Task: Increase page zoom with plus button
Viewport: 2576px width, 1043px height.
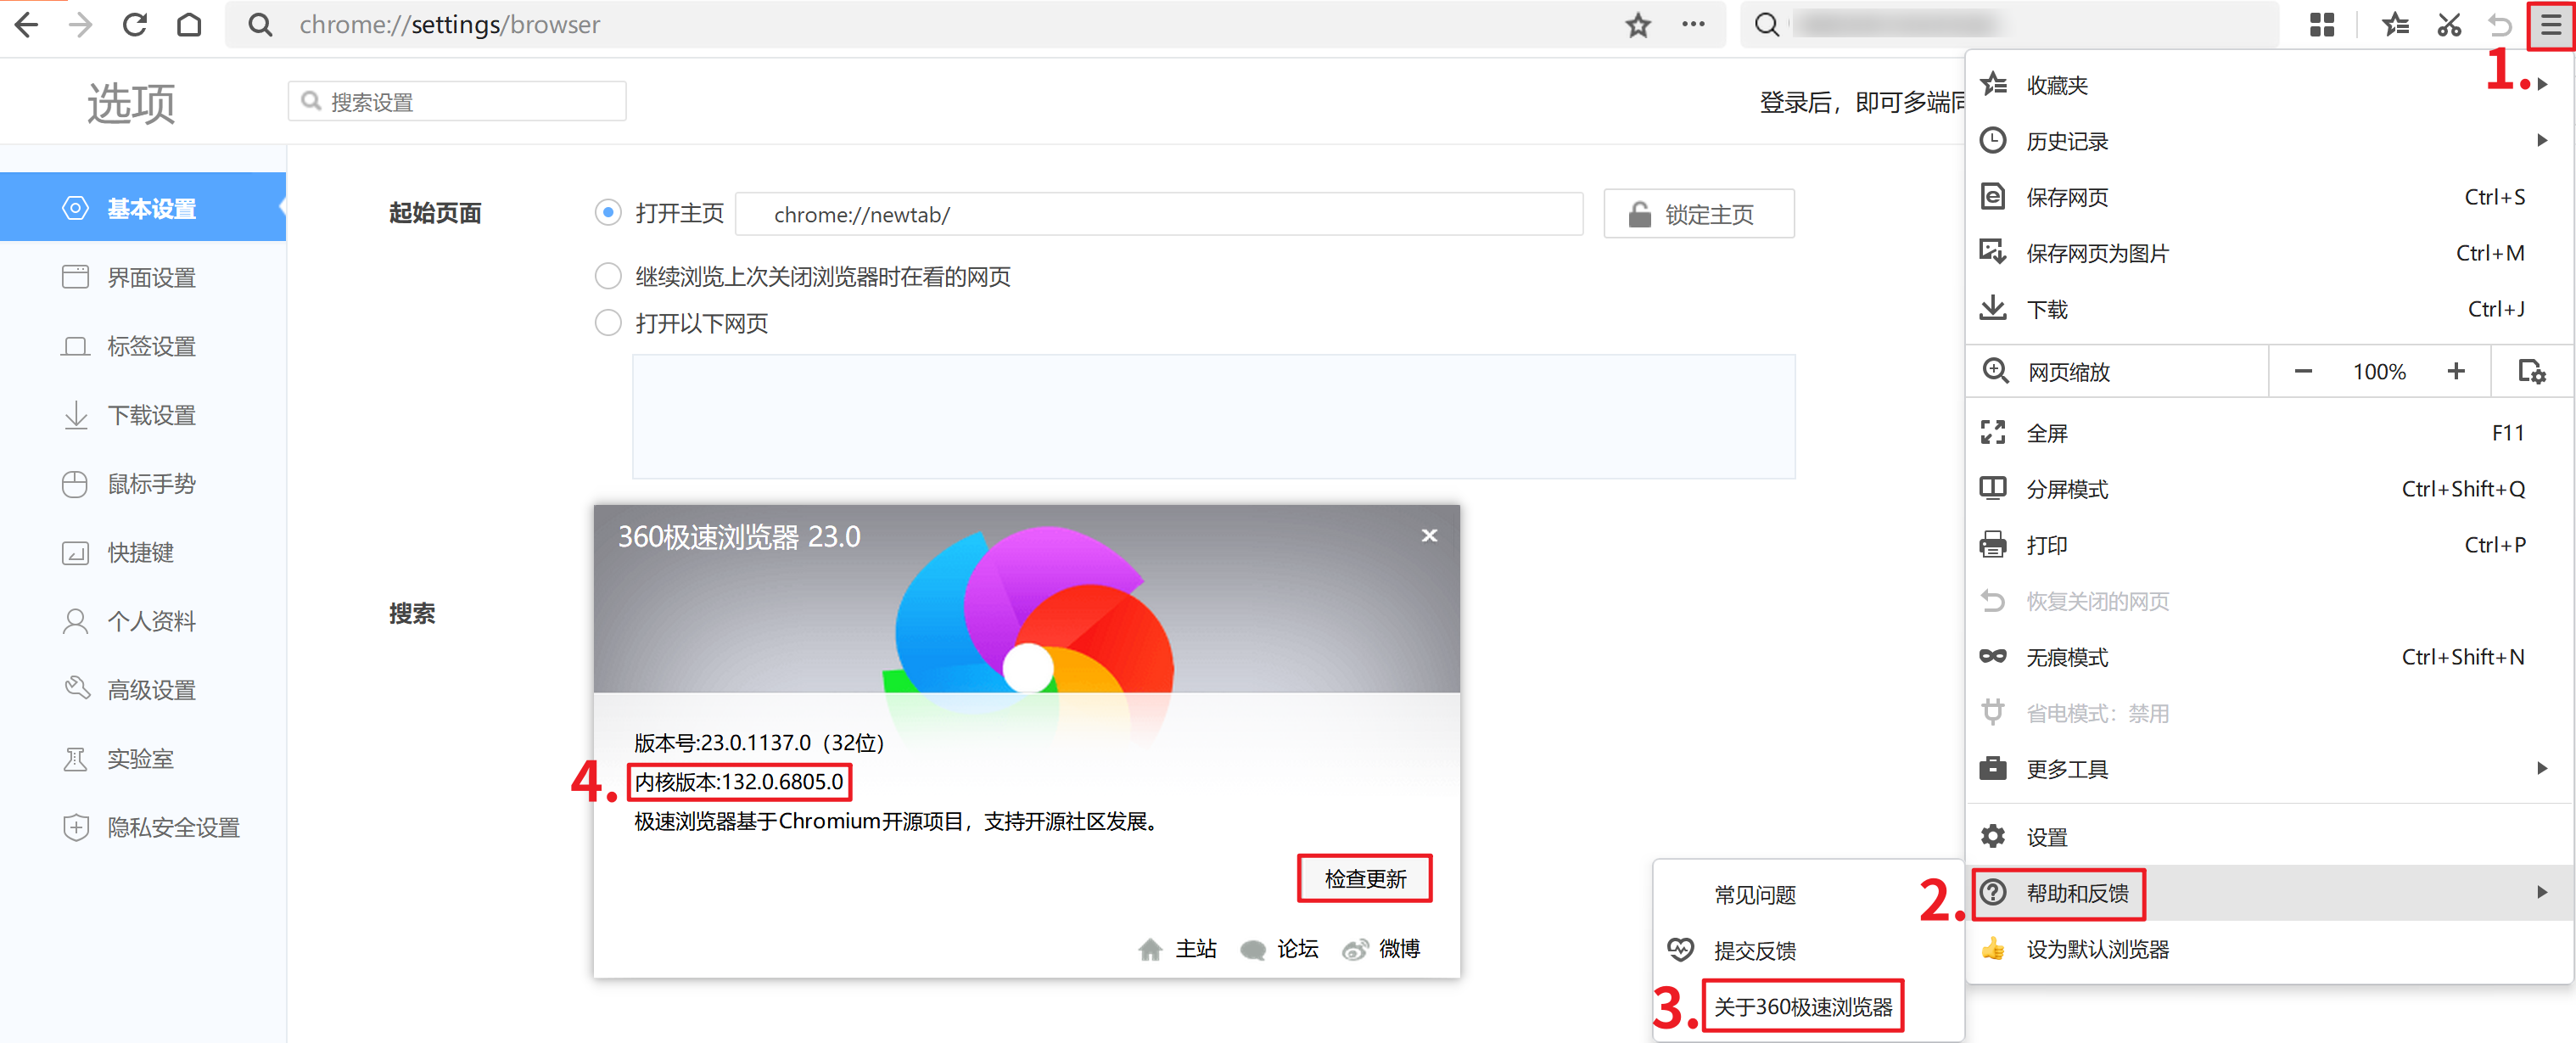Action: [2455, 371]
